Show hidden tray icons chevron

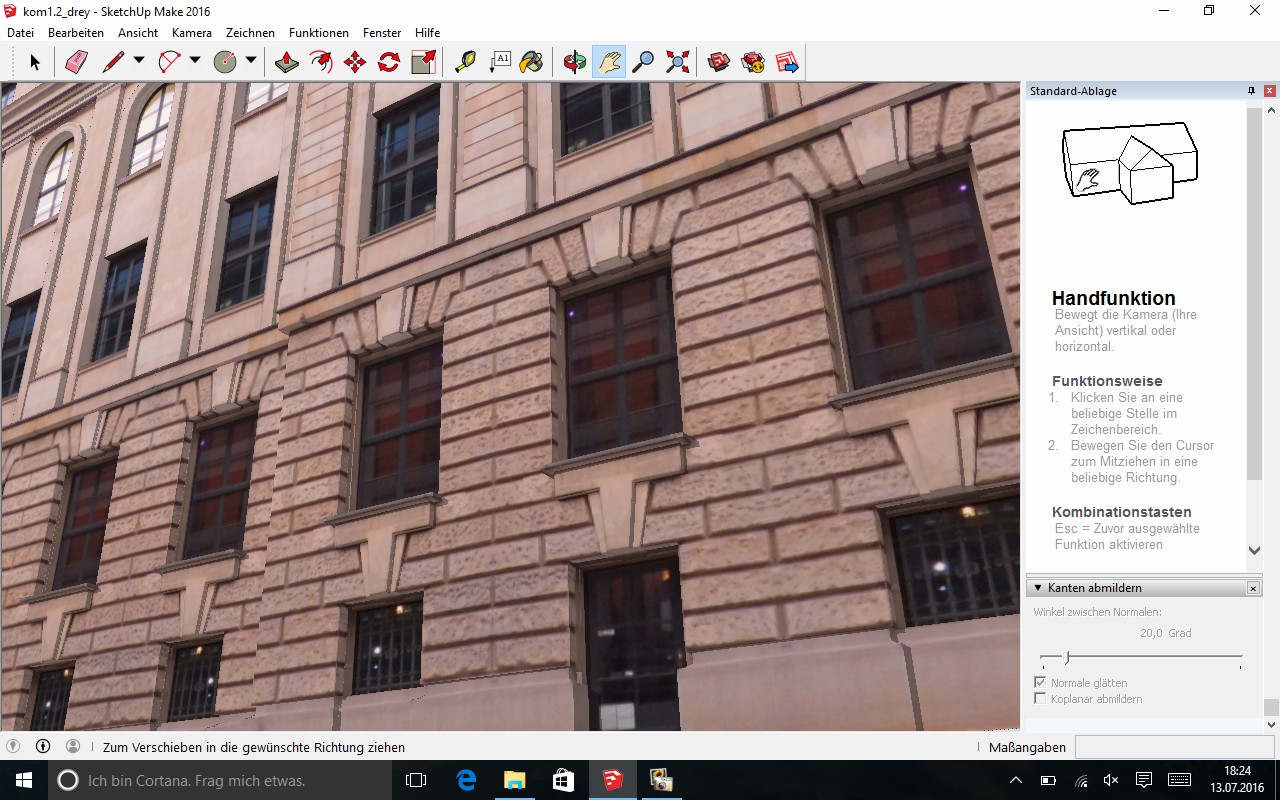tap(1016, 780)
